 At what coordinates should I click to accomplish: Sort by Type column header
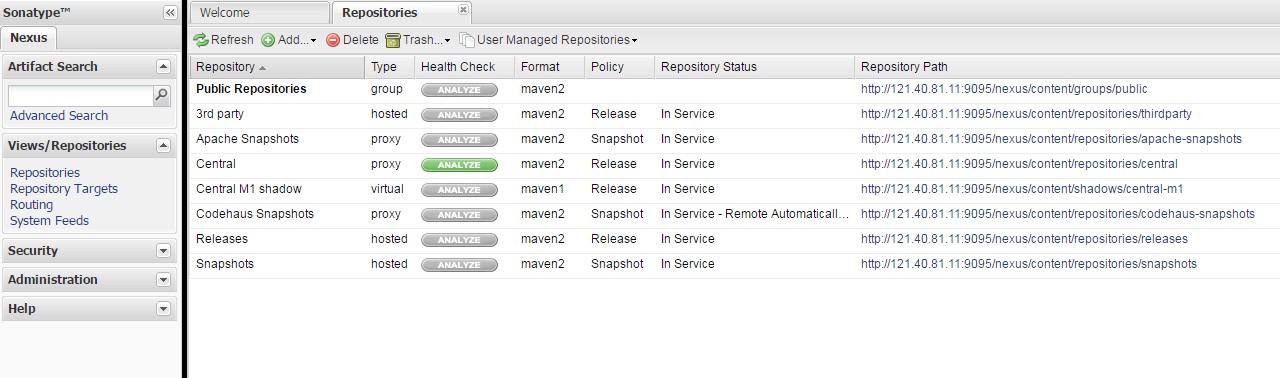(390, 67)
